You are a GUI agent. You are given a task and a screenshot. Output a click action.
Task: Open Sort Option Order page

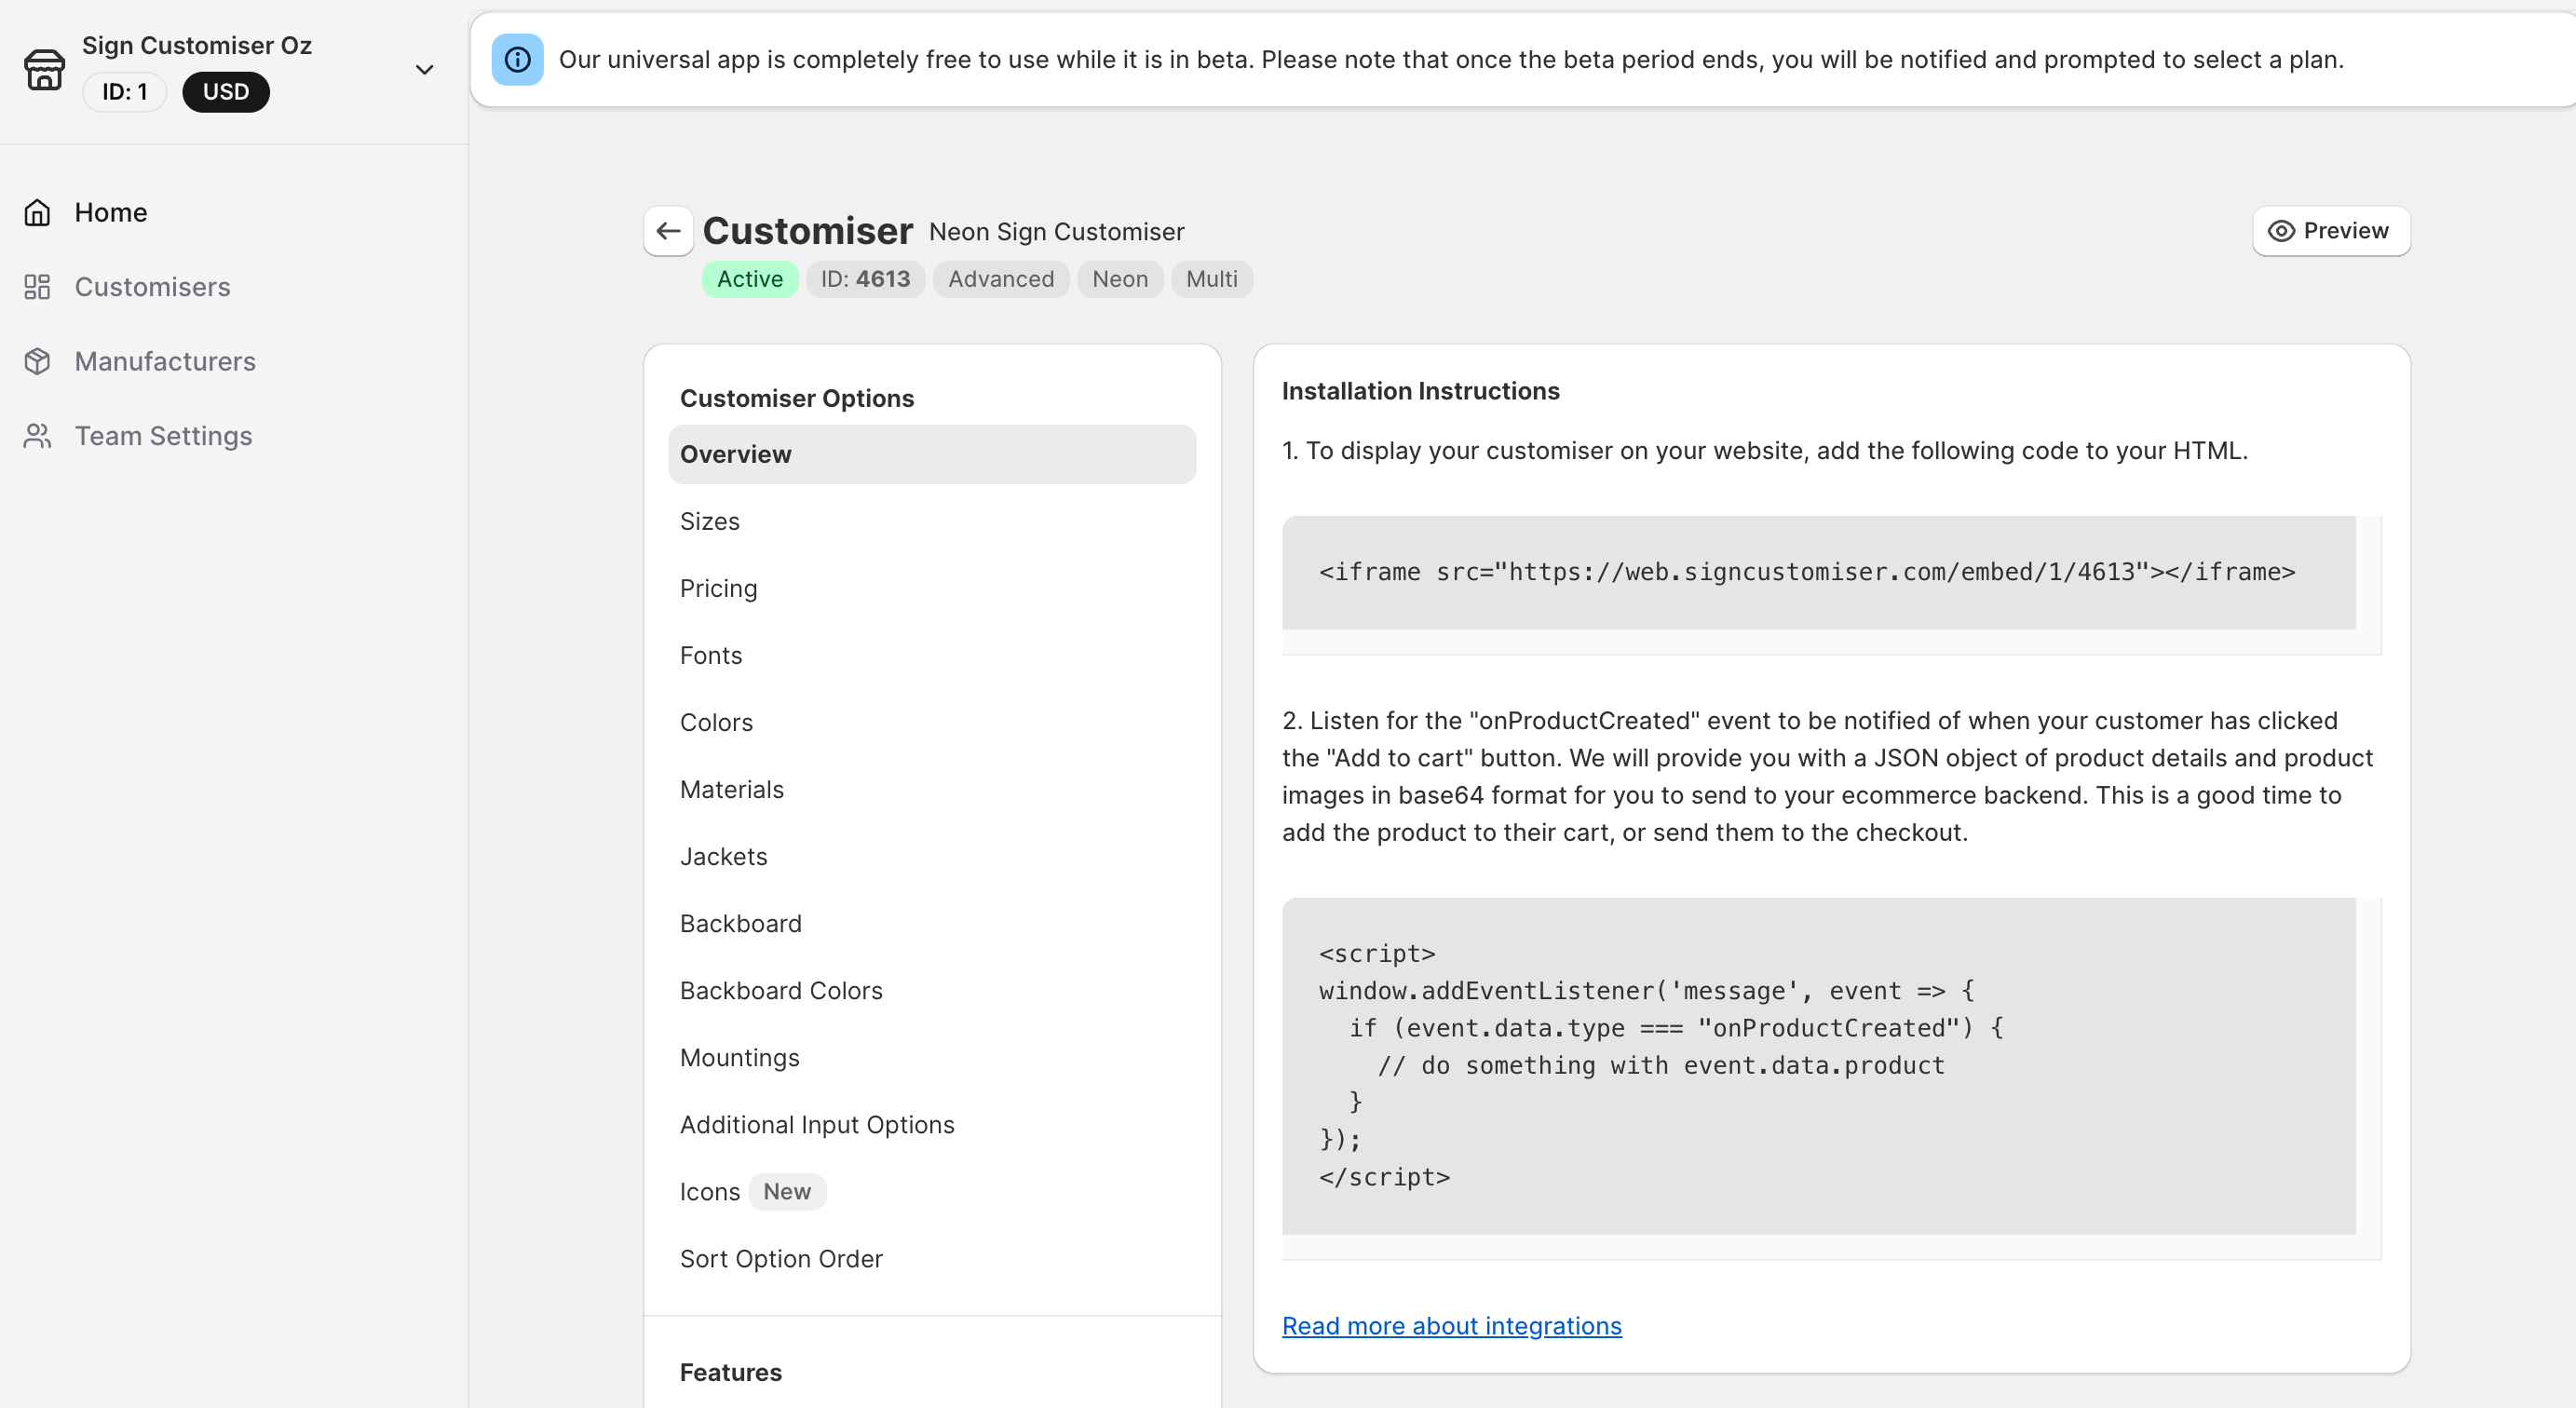(x=780, y=1258)
